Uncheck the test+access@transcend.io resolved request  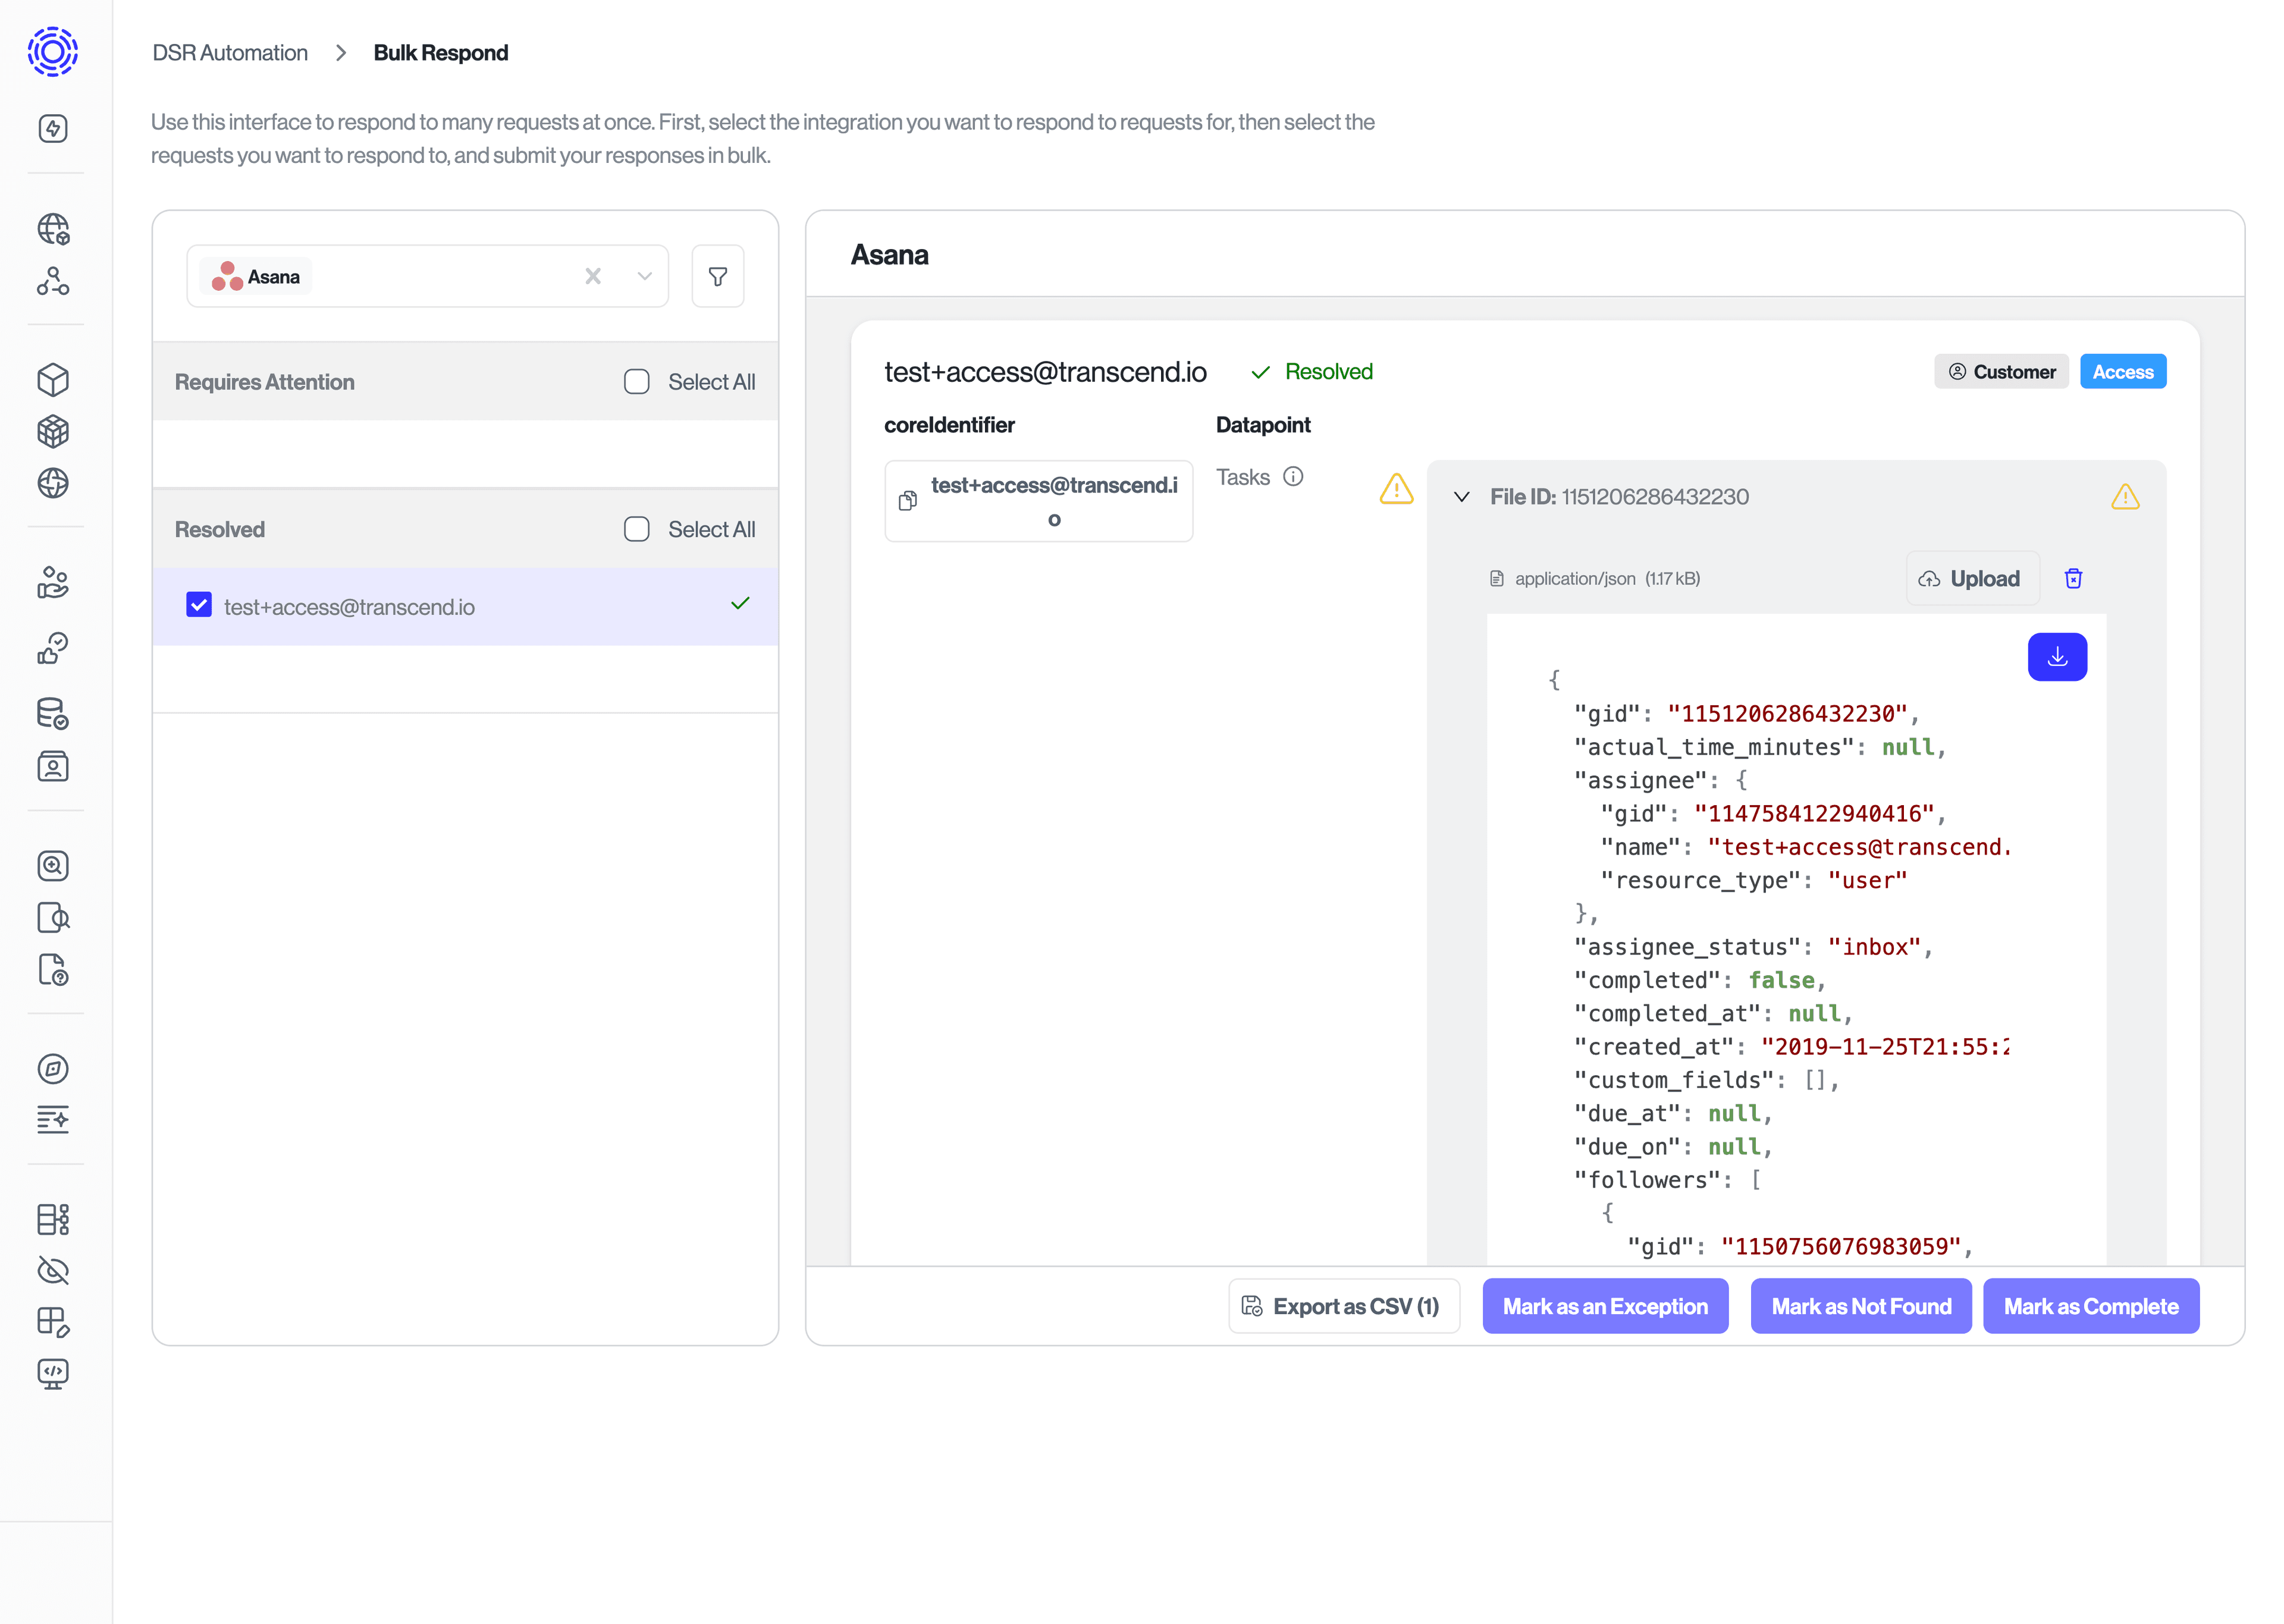[199, 605]
